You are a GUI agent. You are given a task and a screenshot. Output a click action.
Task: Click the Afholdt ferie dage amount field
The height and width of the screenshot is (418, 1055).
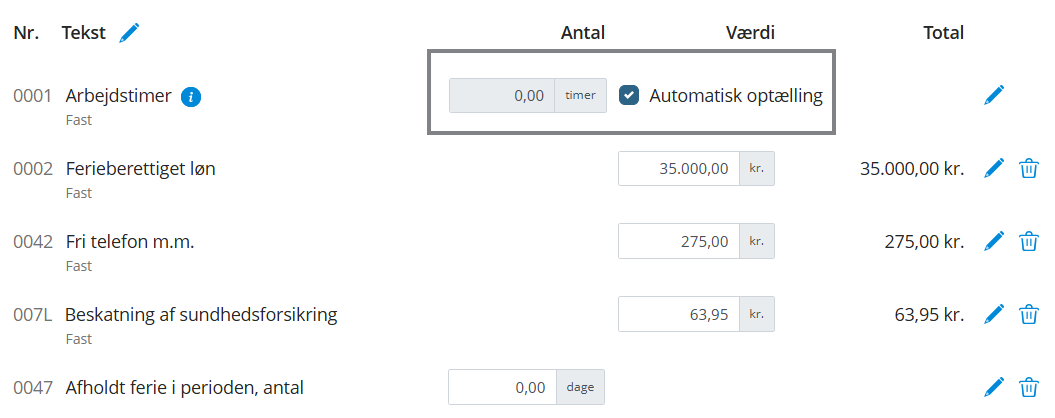point(502,387)
